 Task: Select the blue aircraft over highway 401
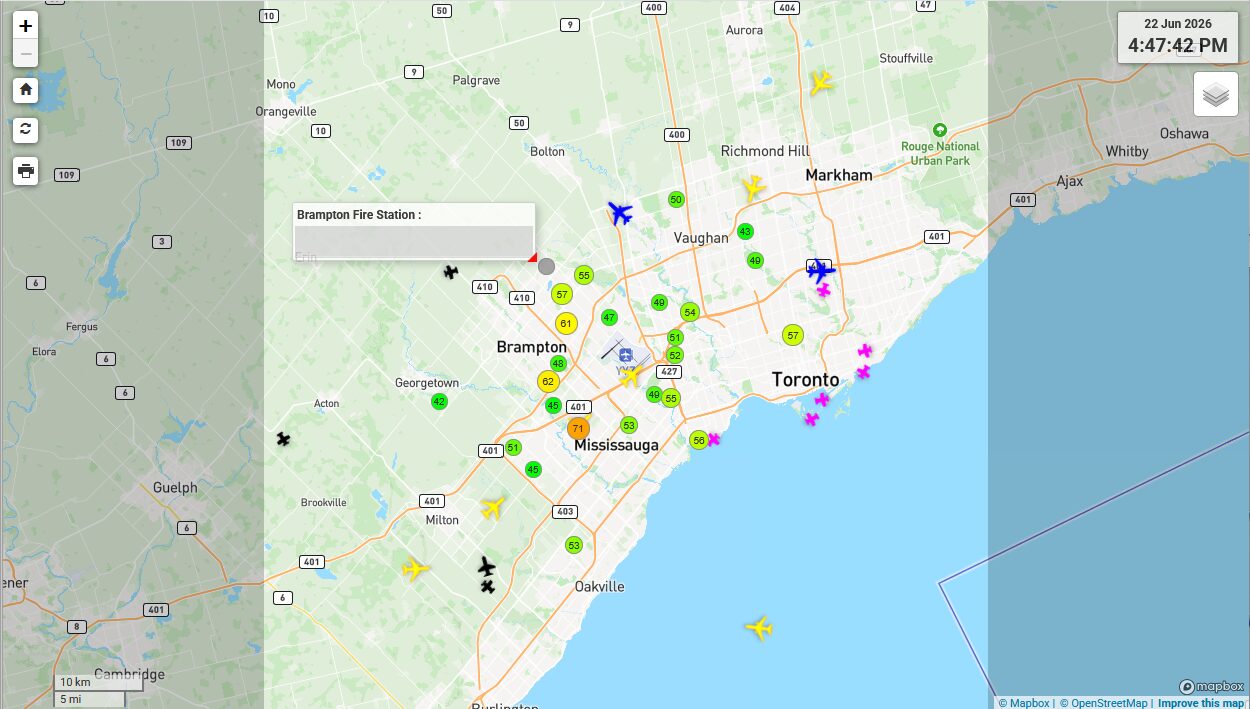point(820,270)
